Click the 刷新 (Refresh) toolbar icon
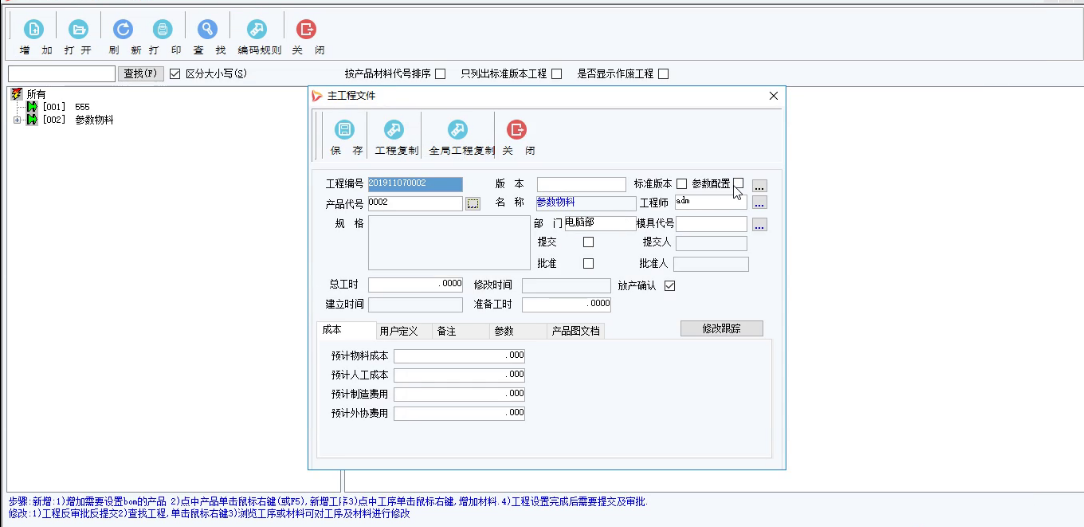The width and height of the screenshot is (1084, 527). [122, 30]
